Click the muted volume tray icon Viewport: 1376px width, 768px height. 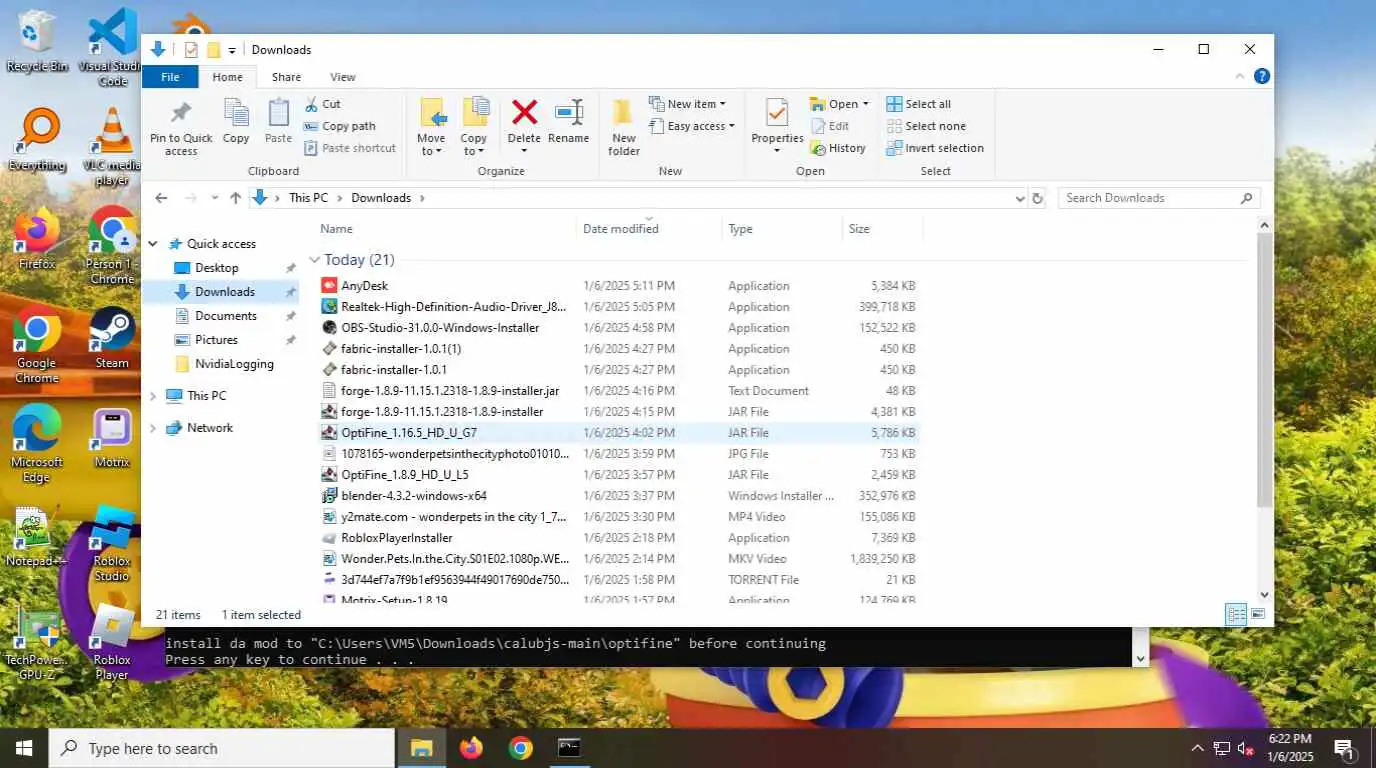pyautogui.click(x=1246, y=748)
